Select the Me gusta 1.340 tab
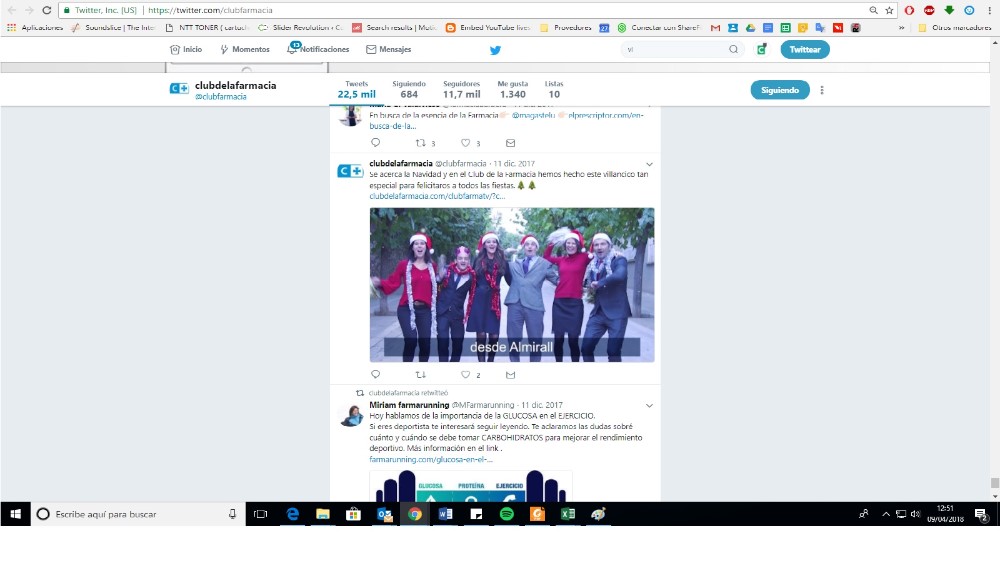The image size is (1000, 563). 513,90
